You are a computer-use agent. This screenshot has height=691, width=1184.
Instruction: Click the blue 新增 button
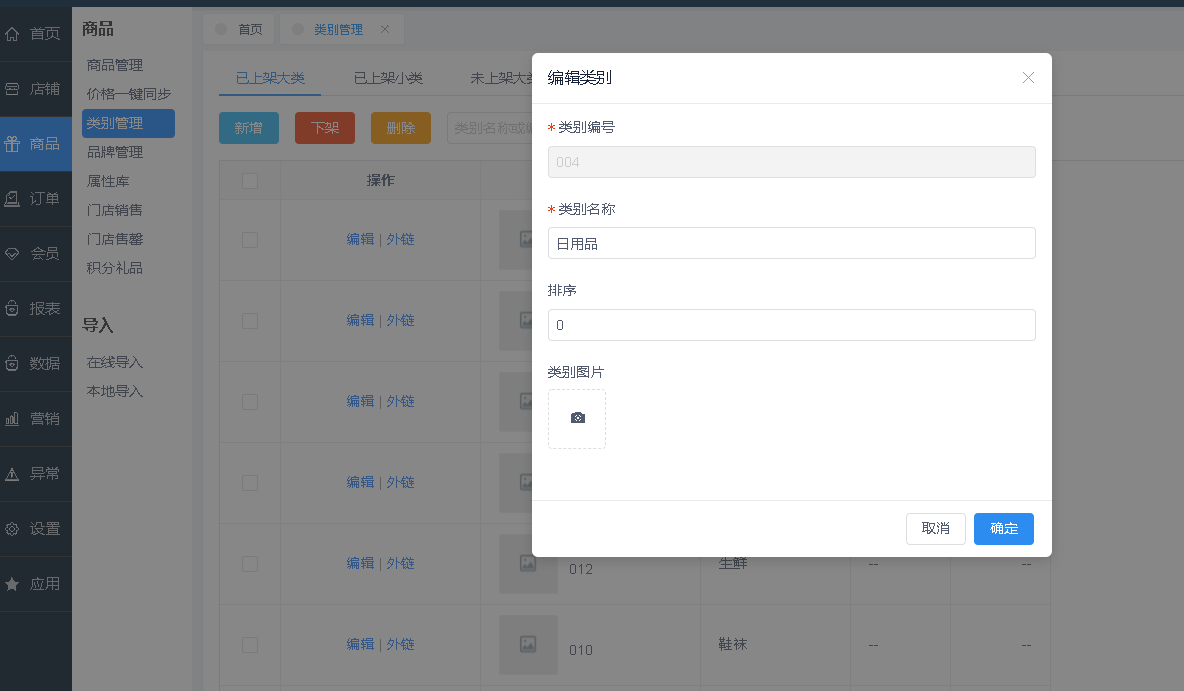(x=249, y=128)
